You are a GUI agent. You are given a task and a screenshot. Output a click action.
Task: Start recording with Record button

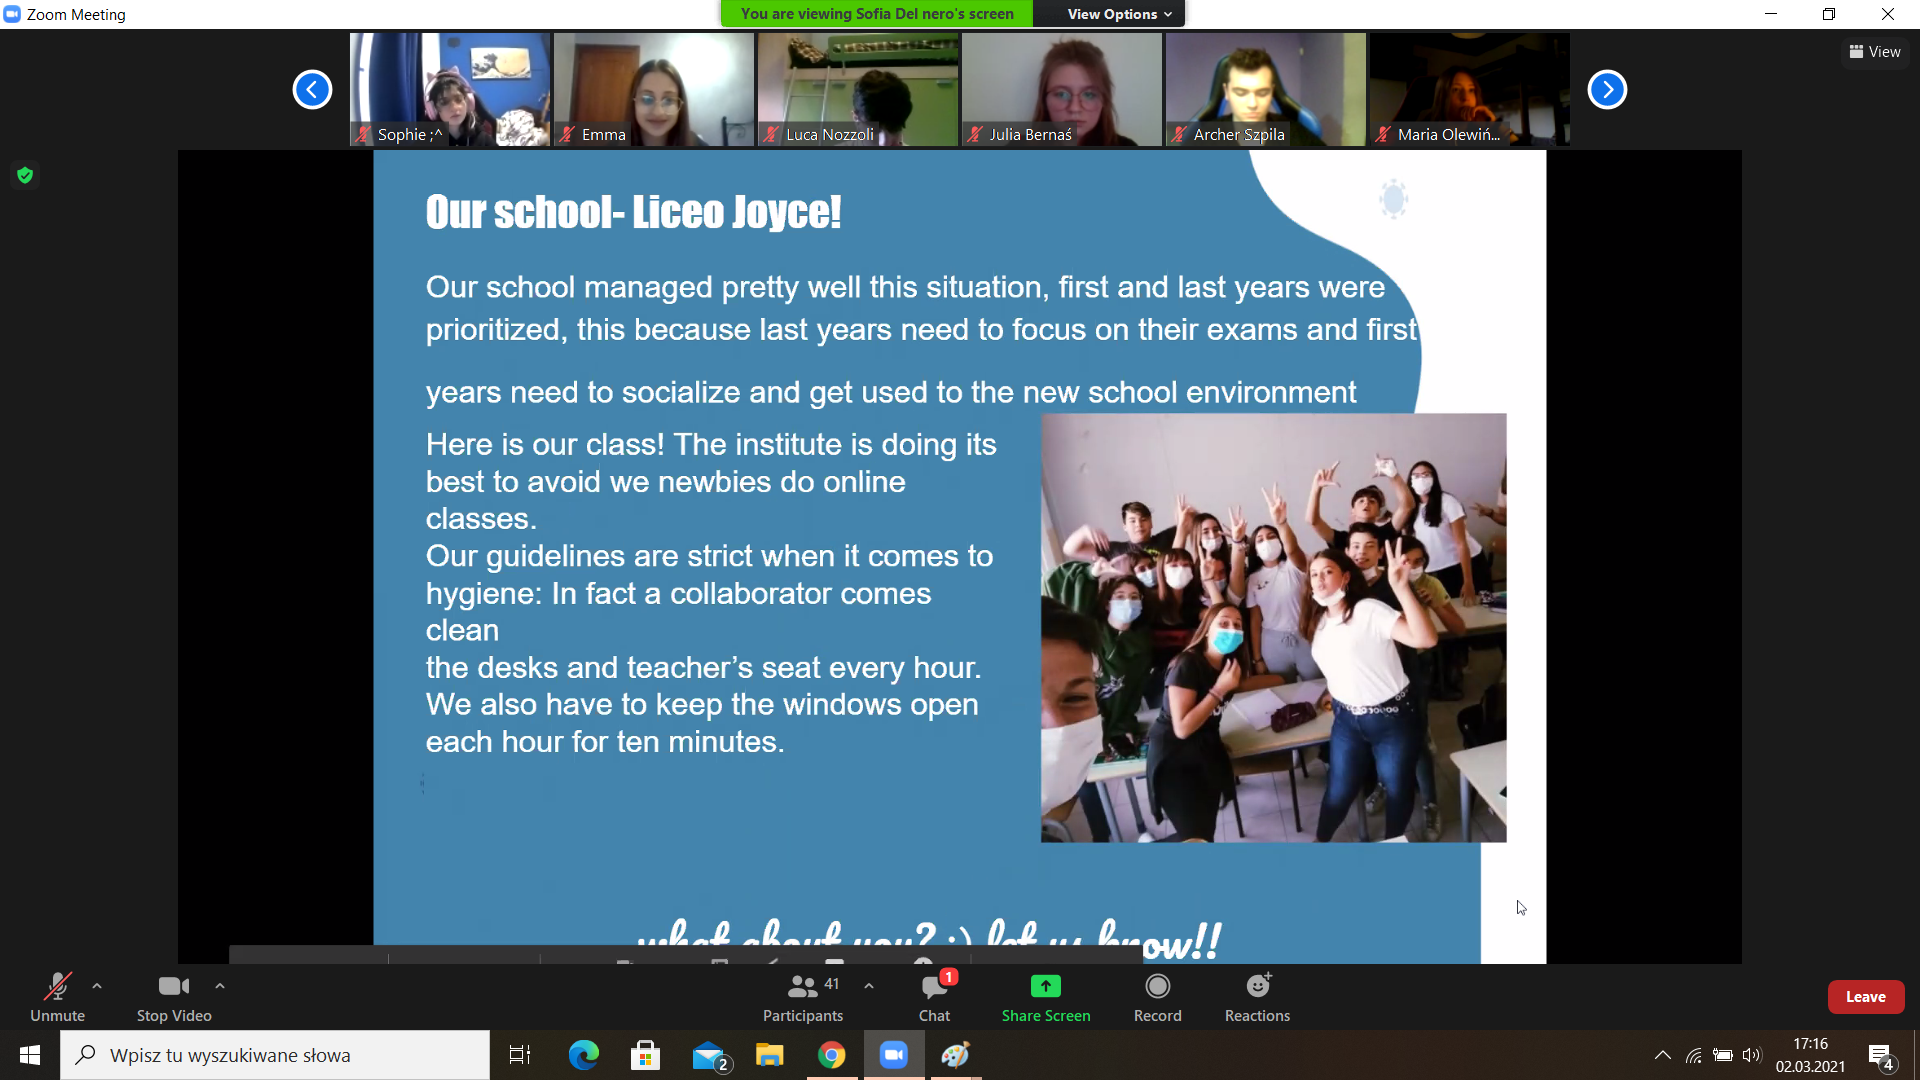(x=1158, y=997)
